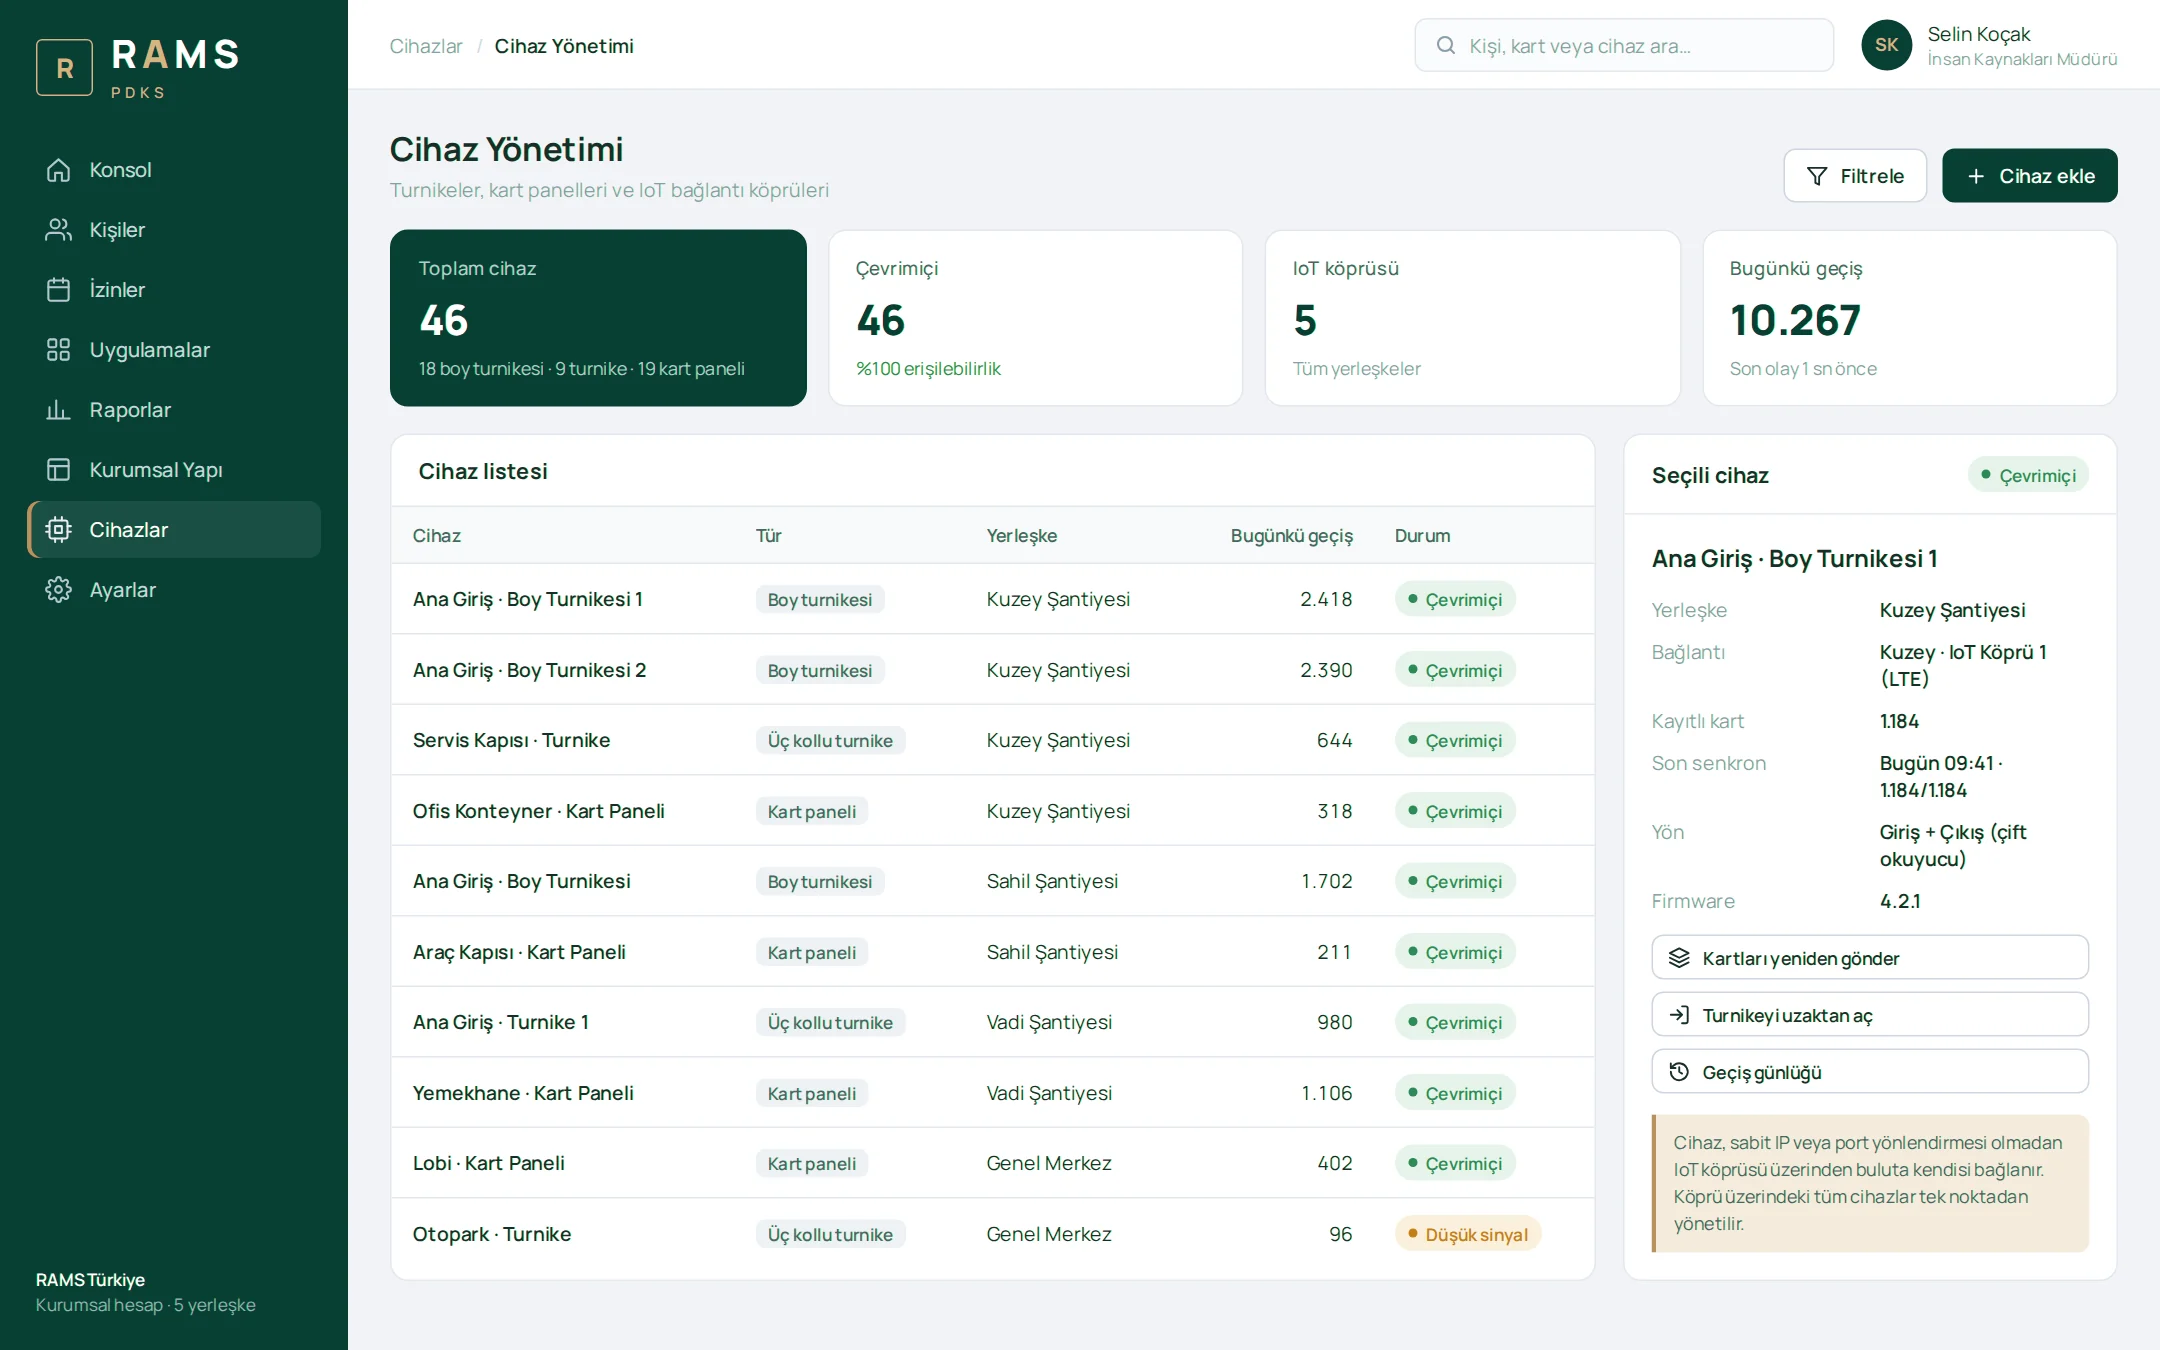Click the Cihazlar breadcrumb link
Image resolution: width=2160 pixels, height=1350 pixels.
click(x=426, y=46)
